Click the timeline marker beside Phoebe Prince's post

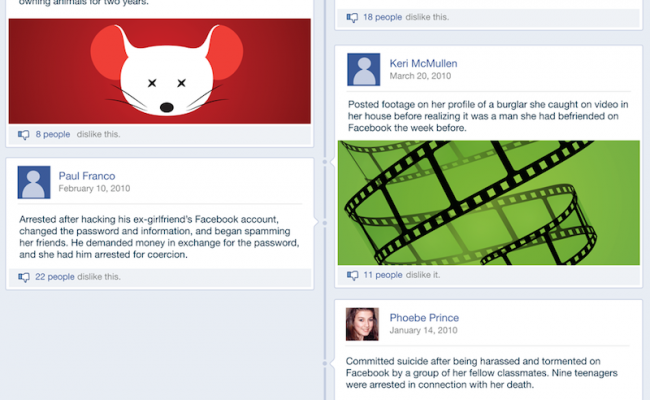(325, 364)
